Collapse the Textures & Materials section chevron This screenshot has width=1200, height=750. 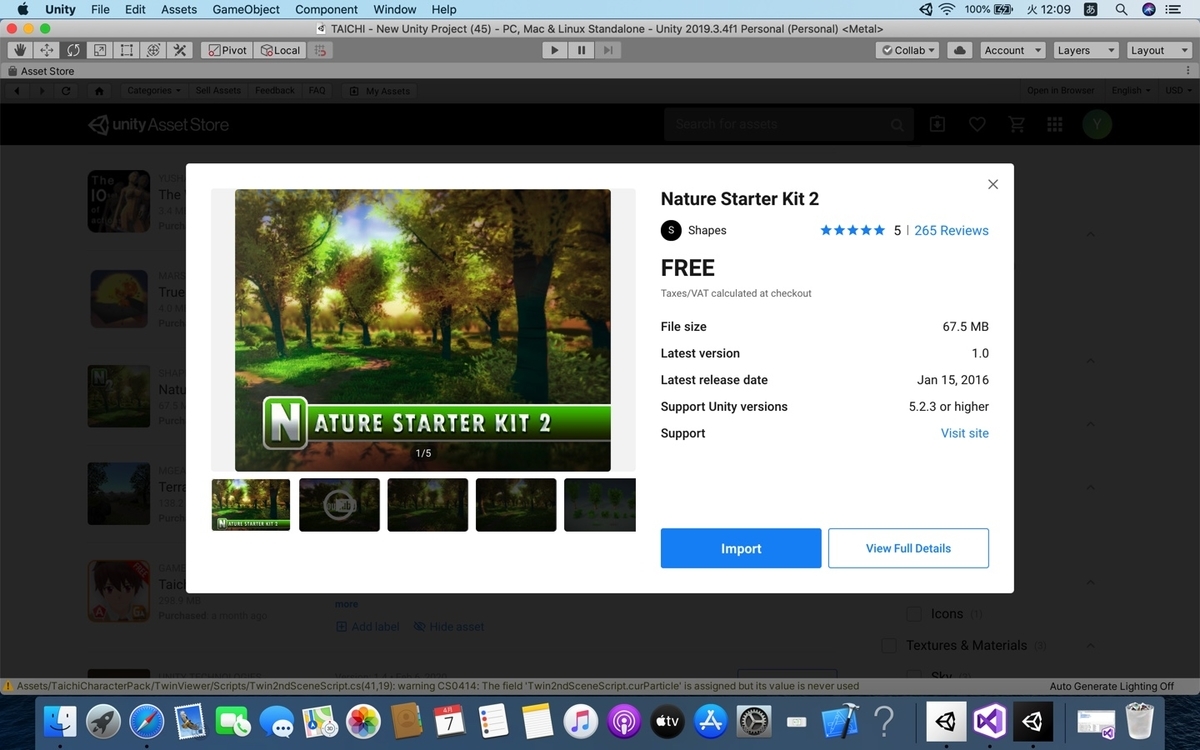click(1090, 646)
